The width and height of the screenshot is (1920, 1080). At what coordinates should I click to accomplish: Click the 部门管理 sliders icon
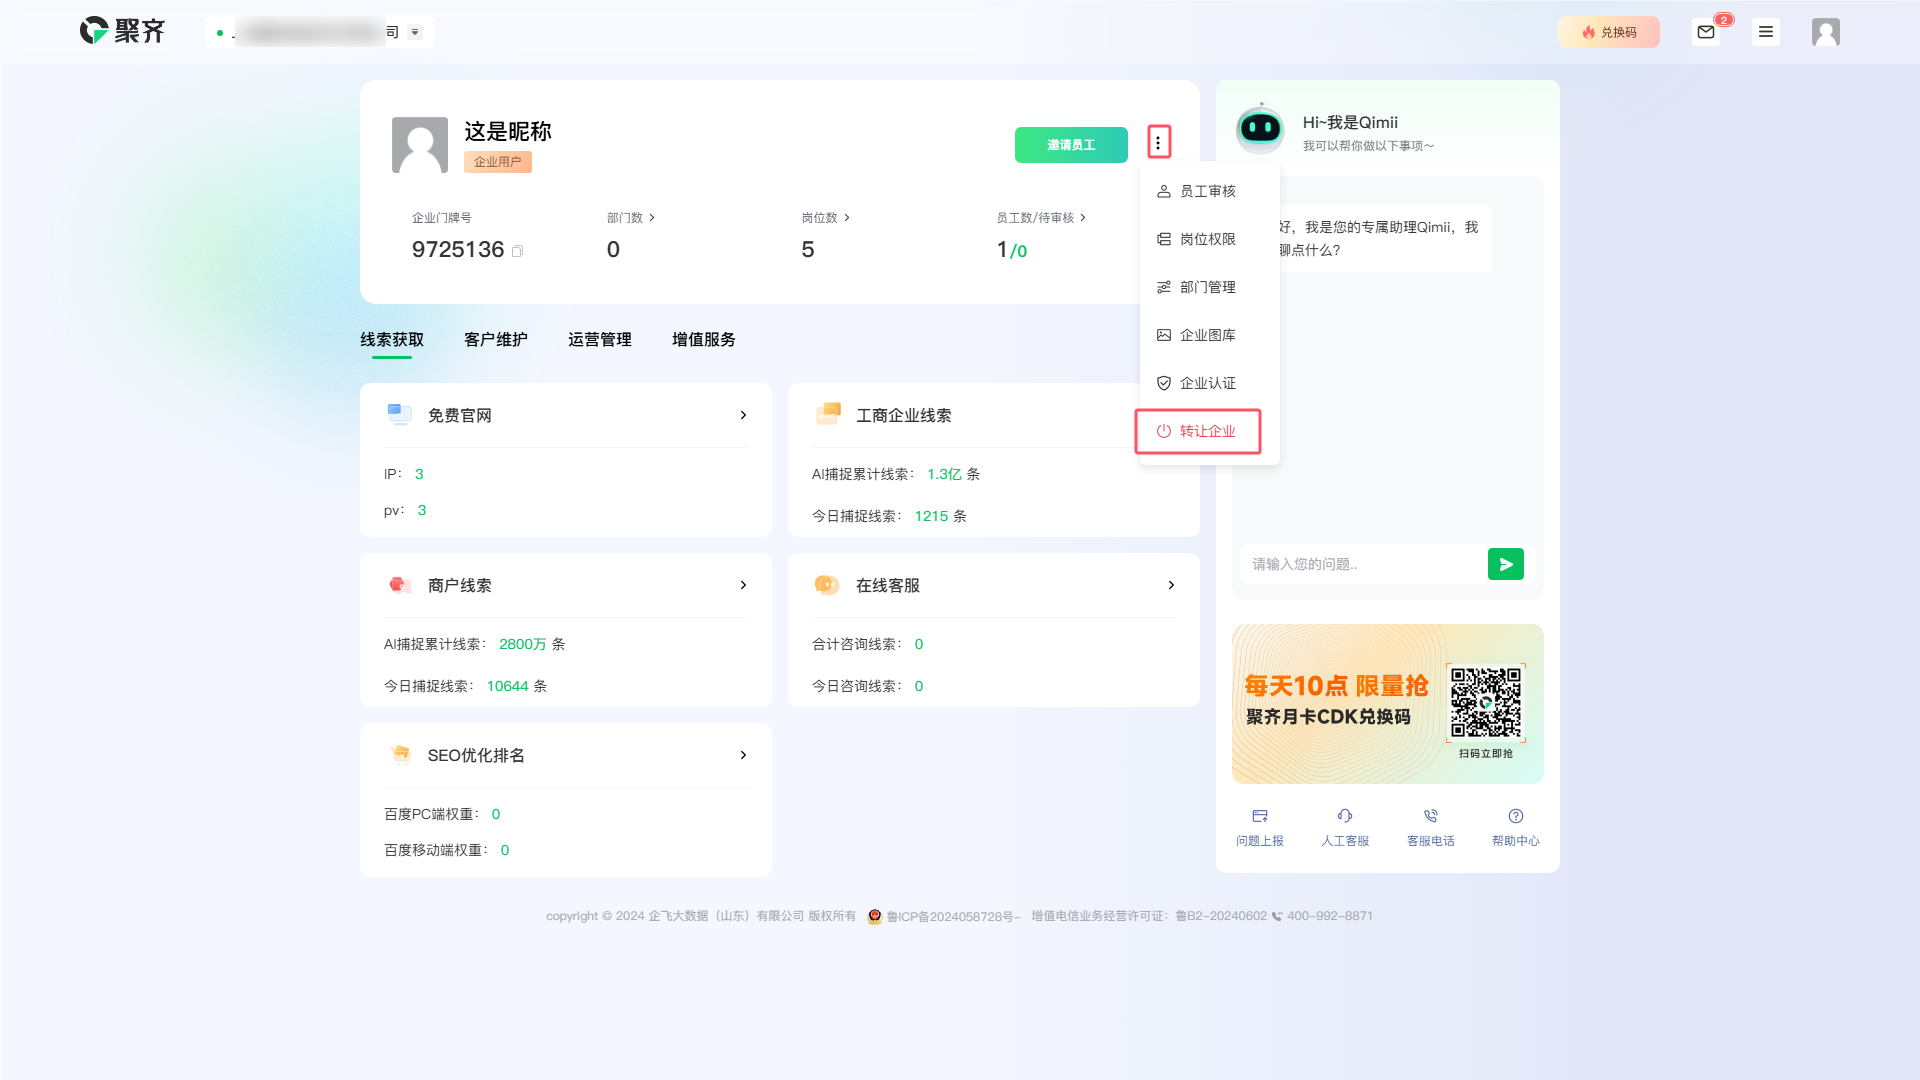coord(1164,287)
